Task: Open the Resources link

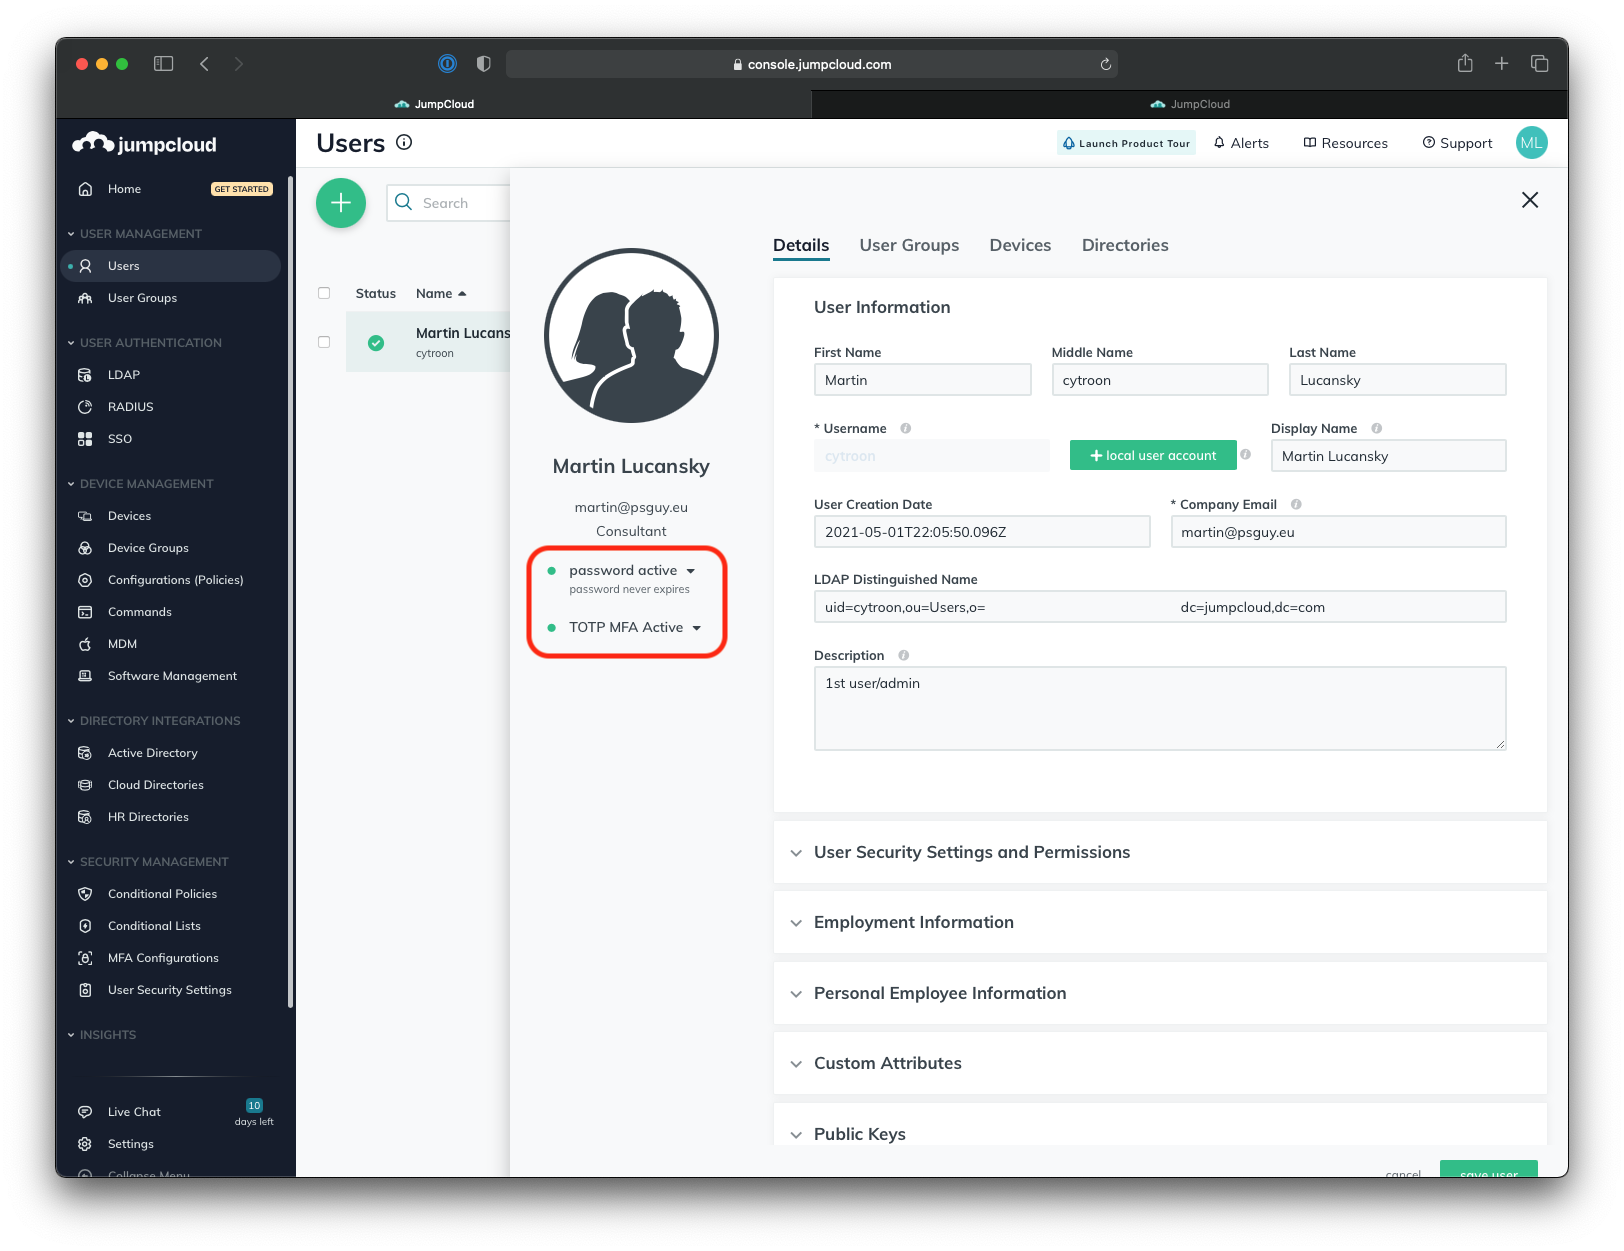Action: [x=1345, y=143]
